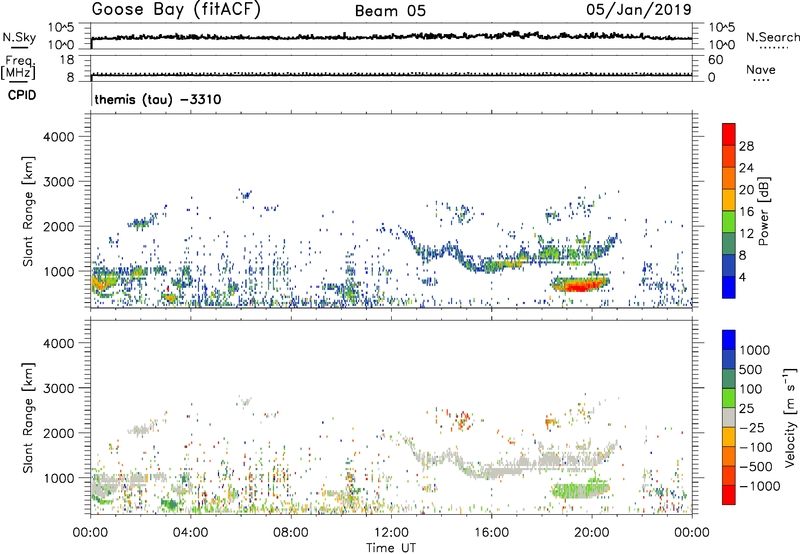Click the '12:00' time axis label

point(391,533)
